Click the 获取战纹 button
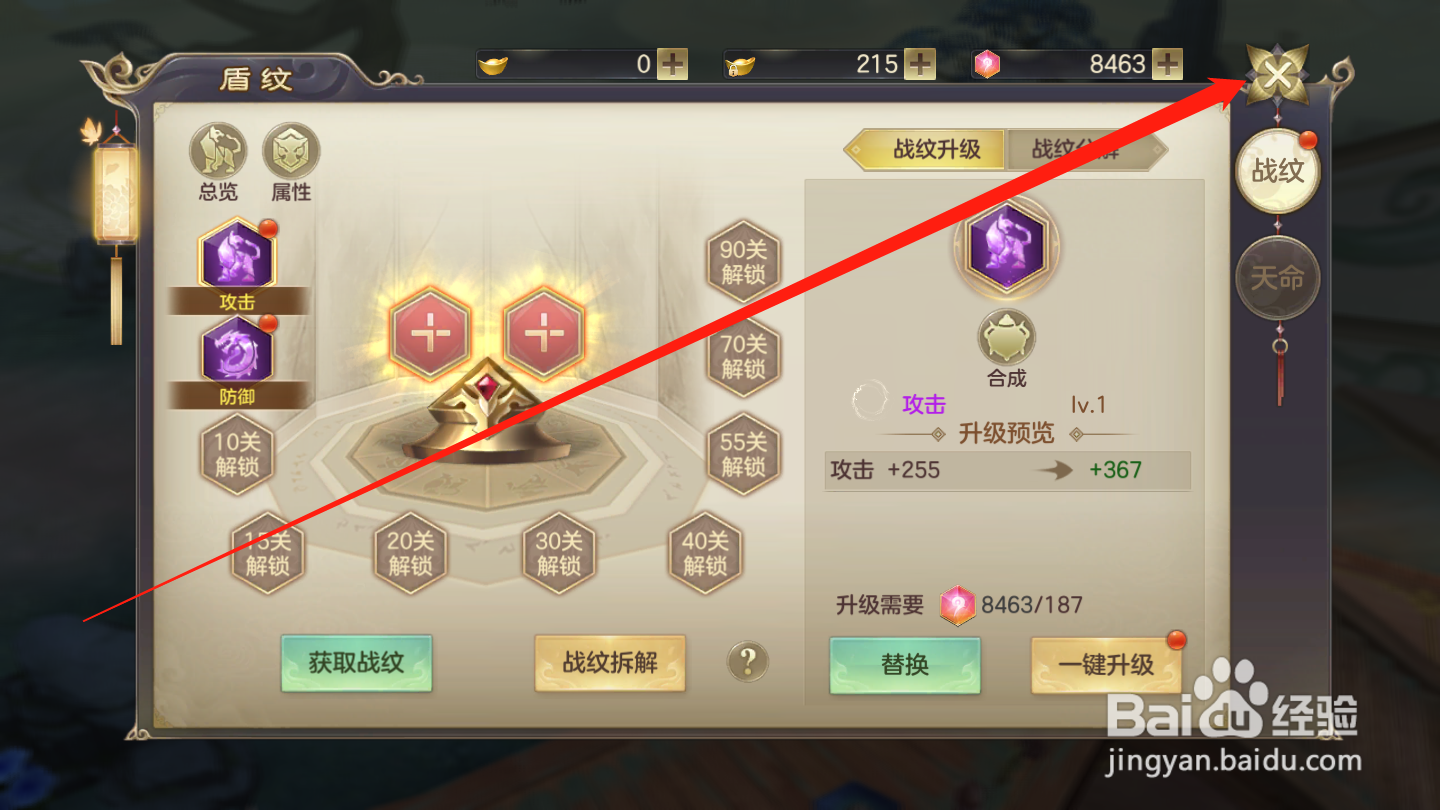Screen dimensions: 1440x810 [x=356, y=663]
